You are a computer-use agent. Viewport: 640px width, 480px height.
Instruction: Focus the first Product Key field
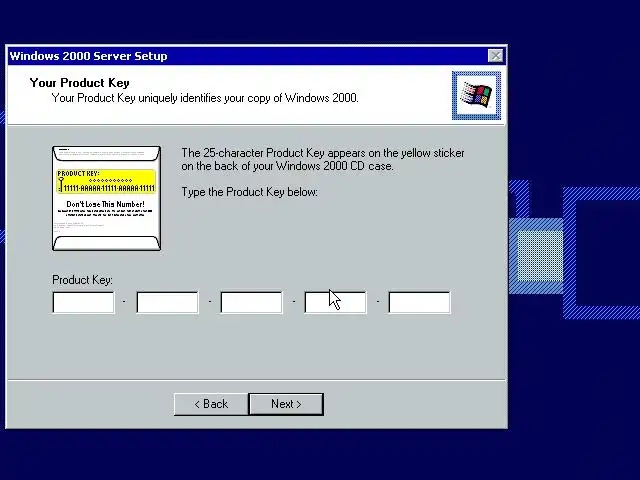(84, 302)
